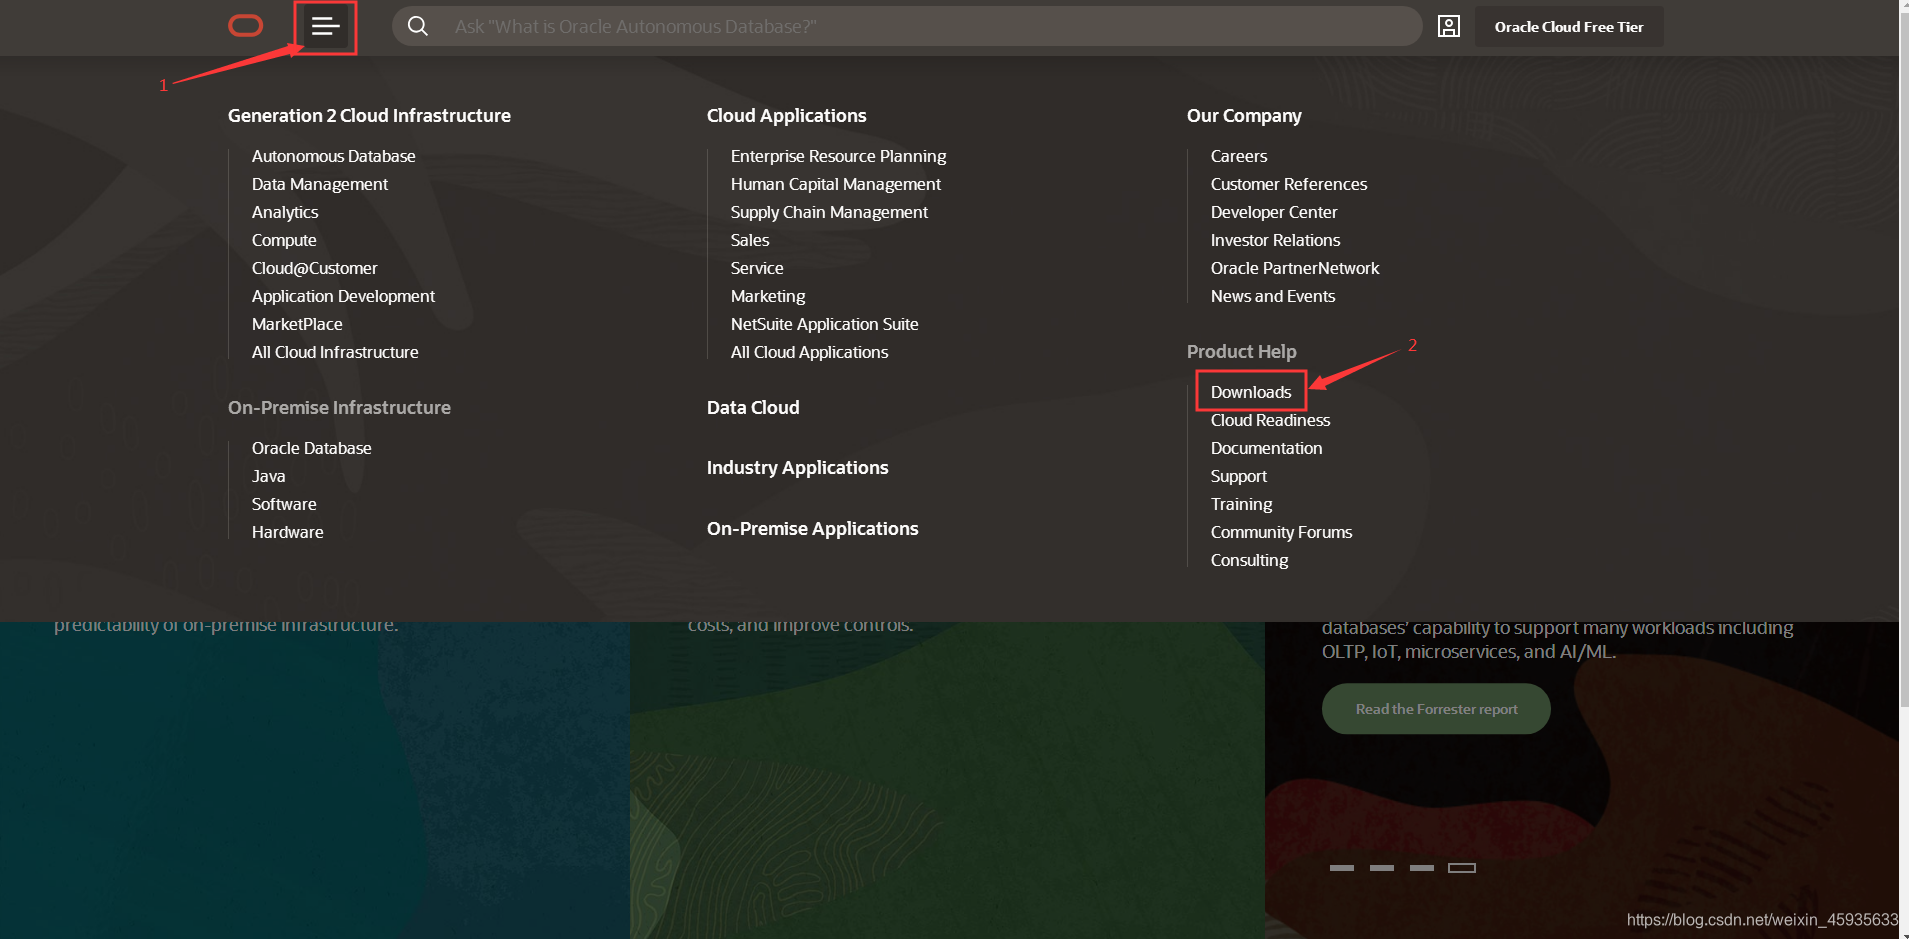Select third carousel slide indicator
Viewport: 1909px width, 939px height.
click(1422, 868)
